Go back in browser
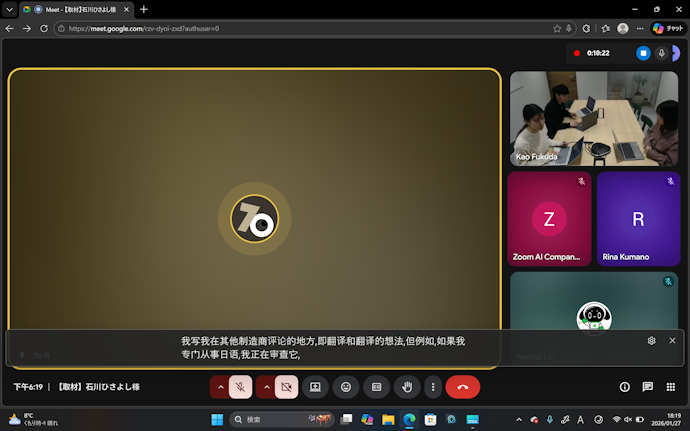Image resolution: width=690 pixels, height=431 pixels. (10, 29)
